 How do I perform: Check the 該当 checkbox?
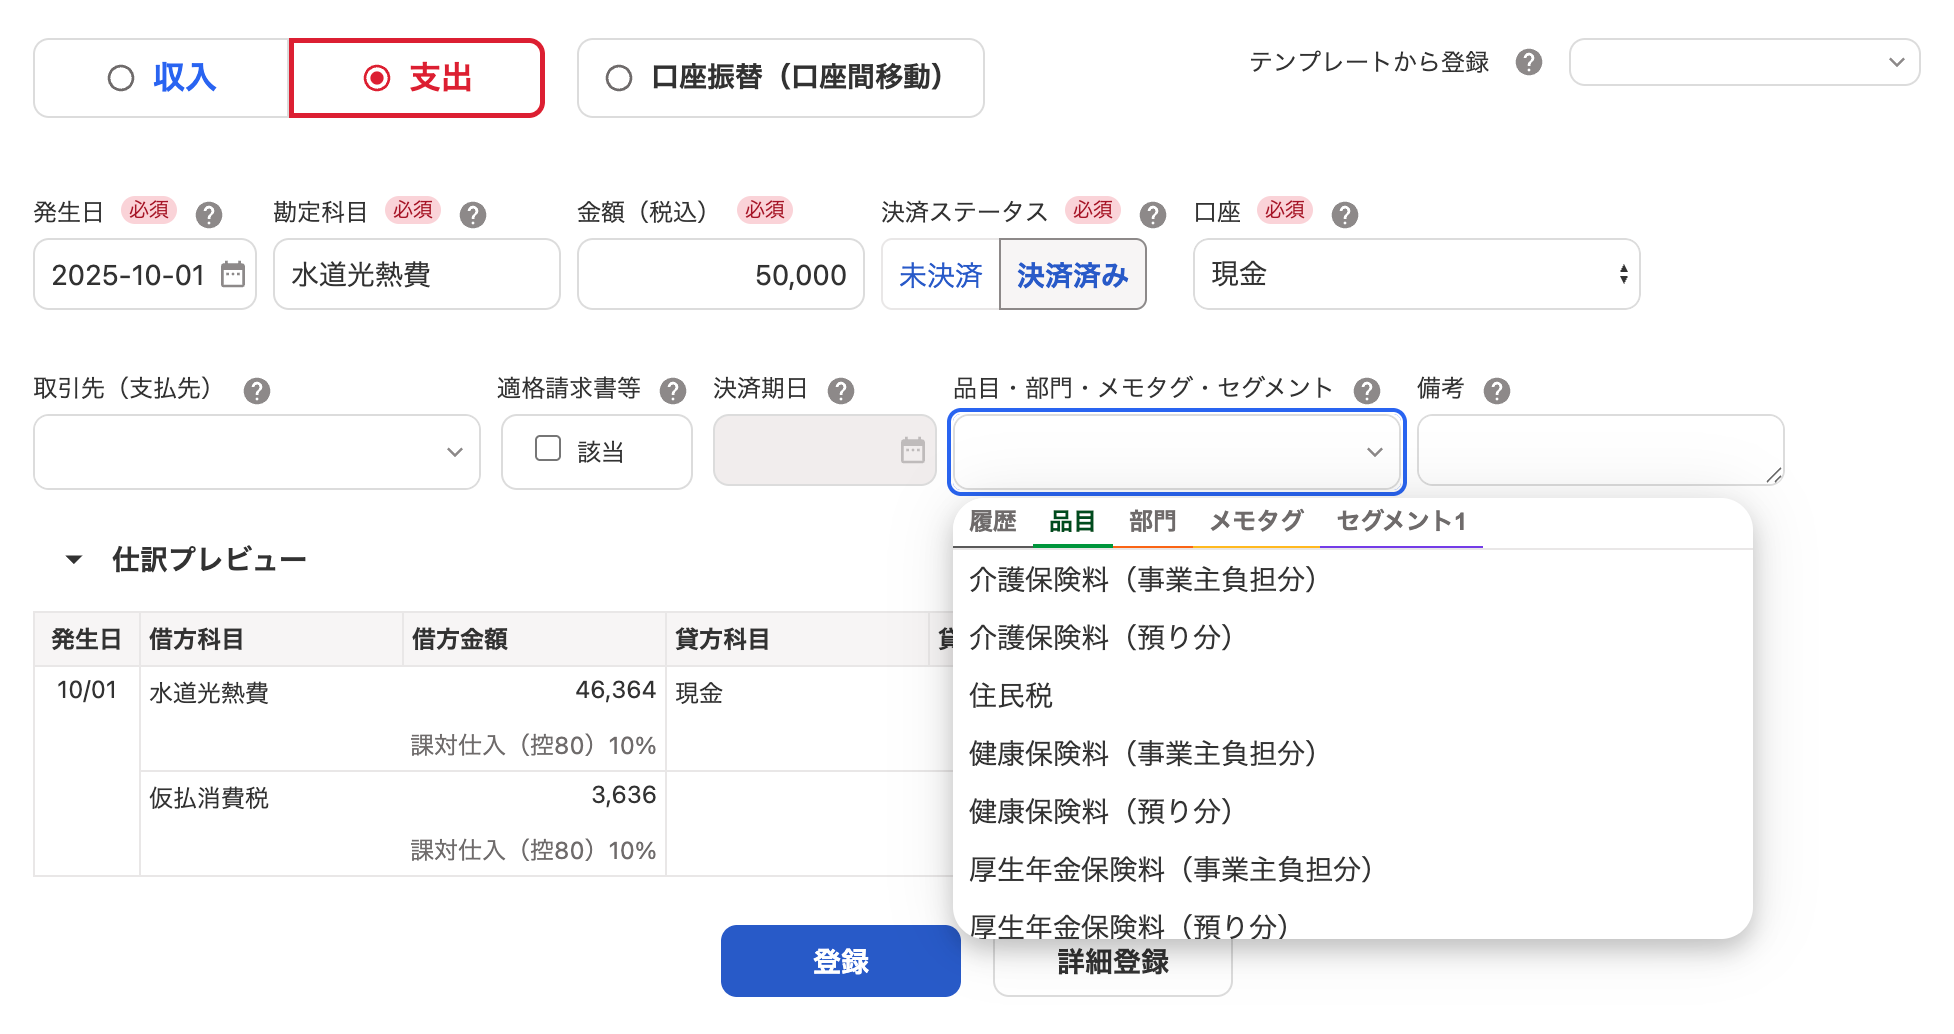point(548,448)
